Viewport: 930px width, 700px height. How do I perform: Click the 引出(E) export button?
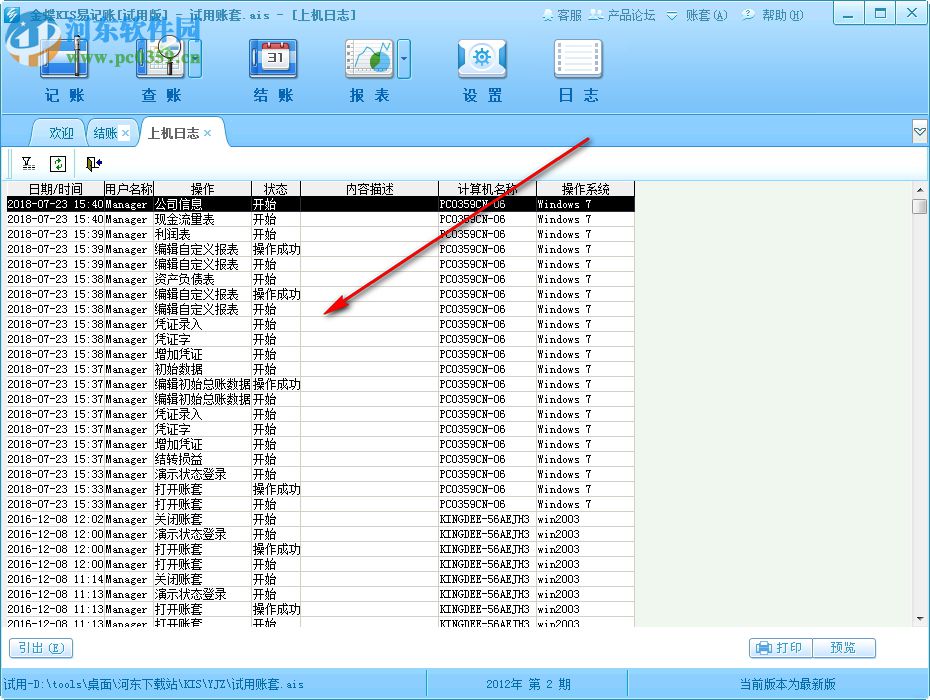[x=40, y=648]
